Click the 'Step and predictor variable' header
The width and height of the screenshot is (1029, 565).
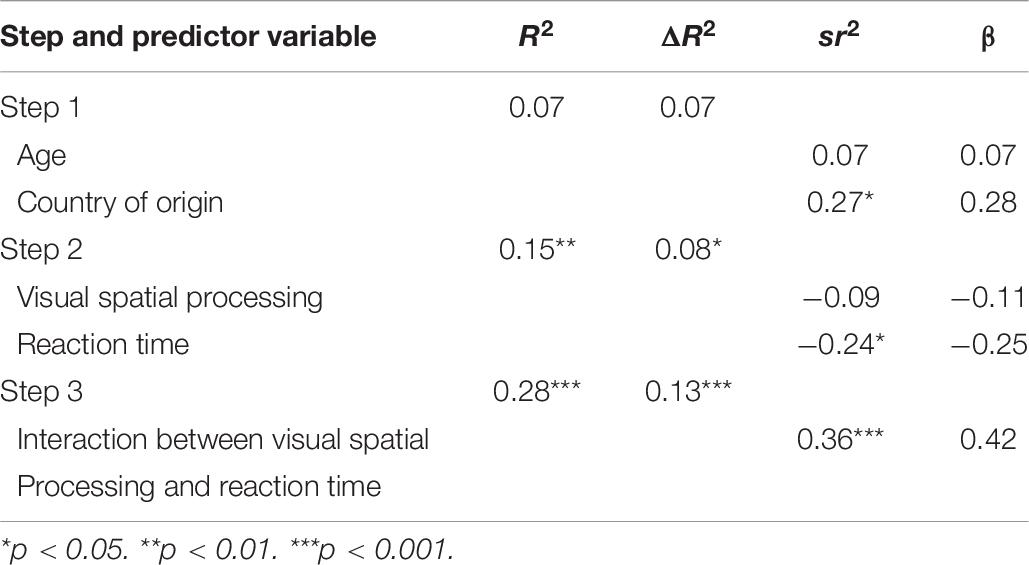click(x=188, y=36)
